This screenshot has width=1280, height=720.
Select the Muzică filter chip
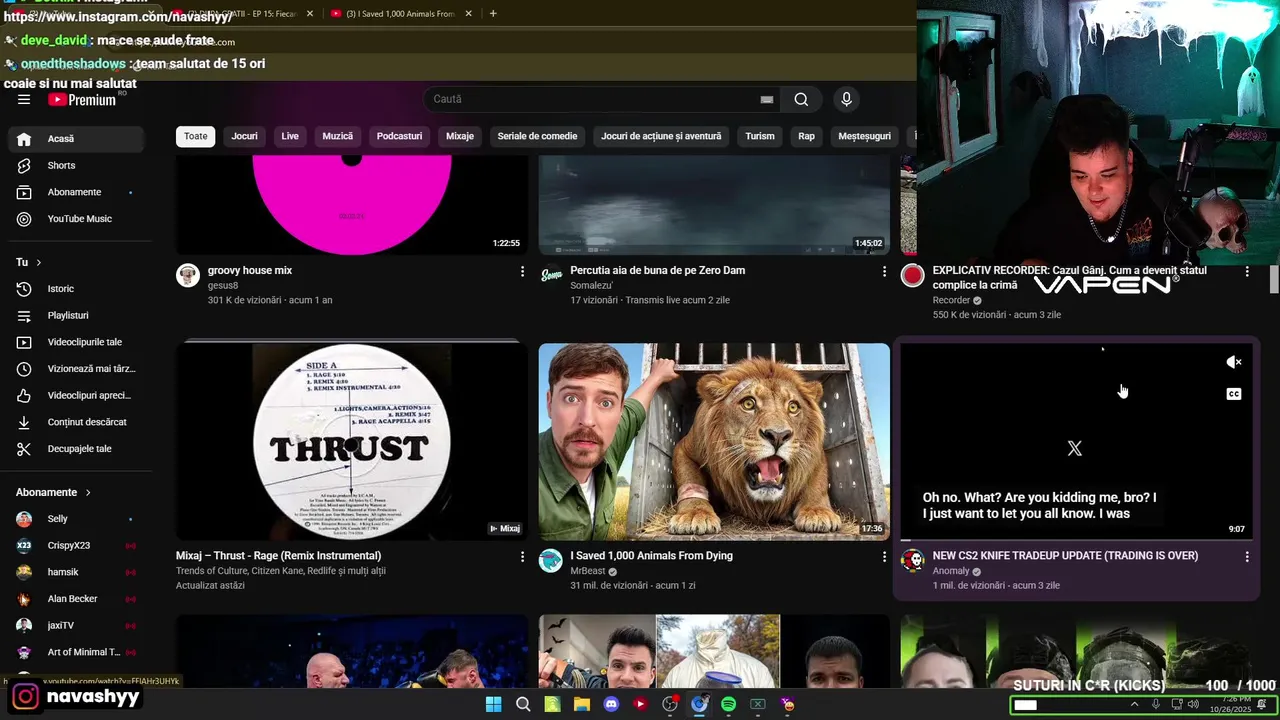[338, 136]
